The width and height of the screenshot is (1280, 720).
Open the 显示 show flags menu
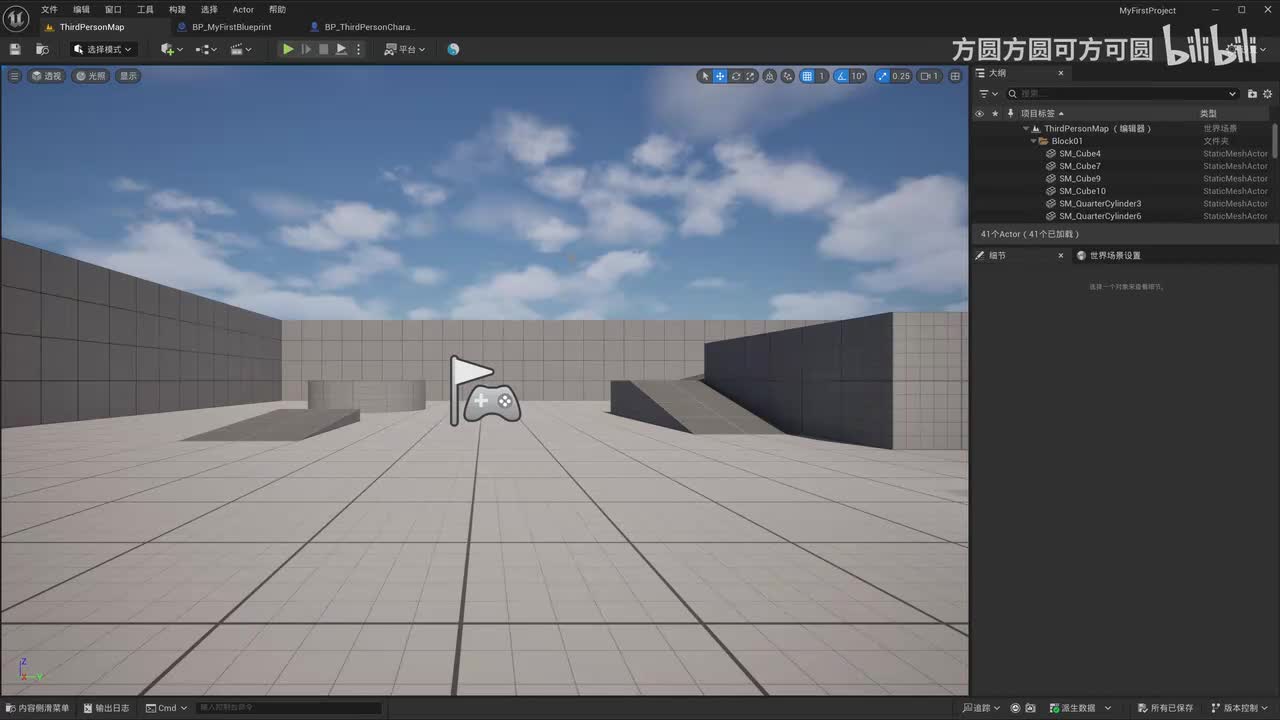128,76
